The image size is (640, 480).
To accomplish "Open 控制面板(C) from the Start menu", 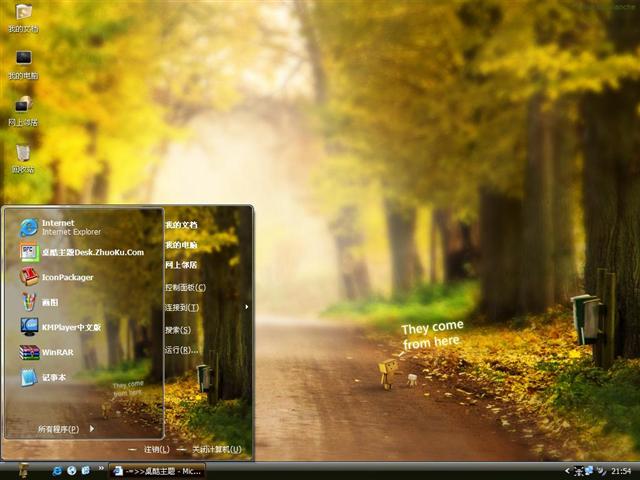I will [x=185, y=287].
